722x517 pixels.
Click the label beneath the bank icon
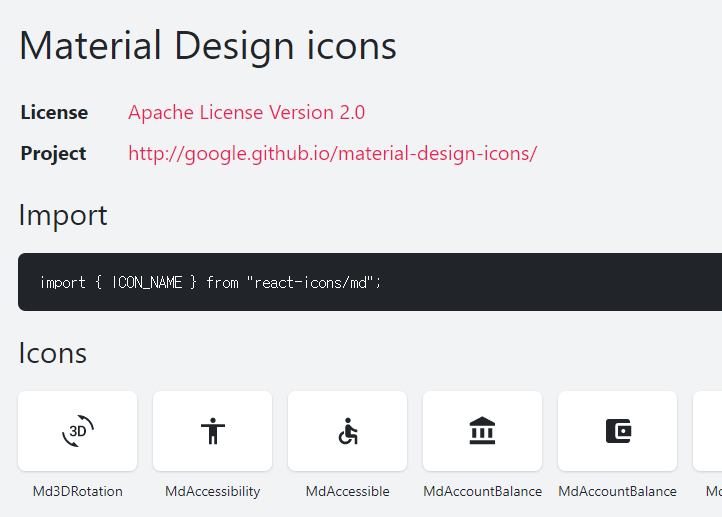click(x=482, y=491)
